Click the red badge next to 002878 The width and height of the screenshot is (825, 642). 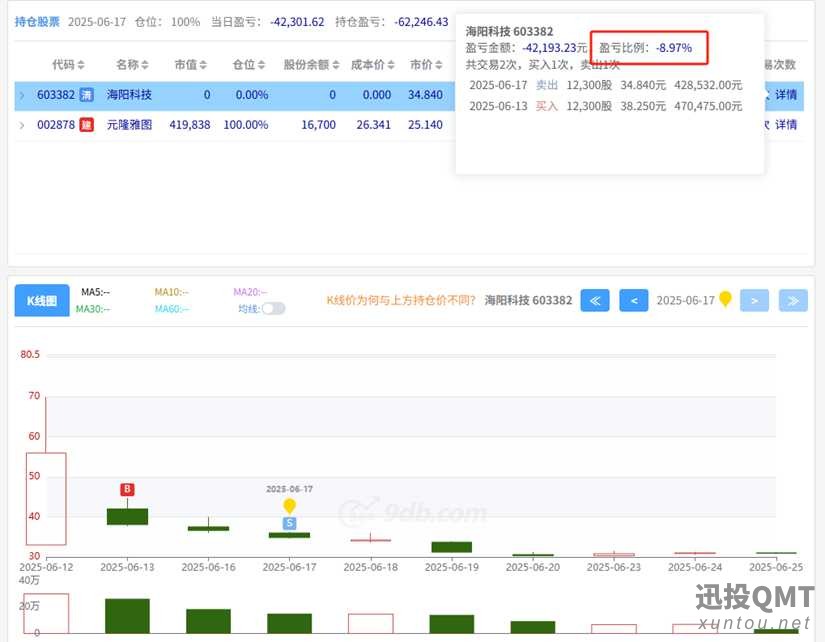click(x=86, y=125)
